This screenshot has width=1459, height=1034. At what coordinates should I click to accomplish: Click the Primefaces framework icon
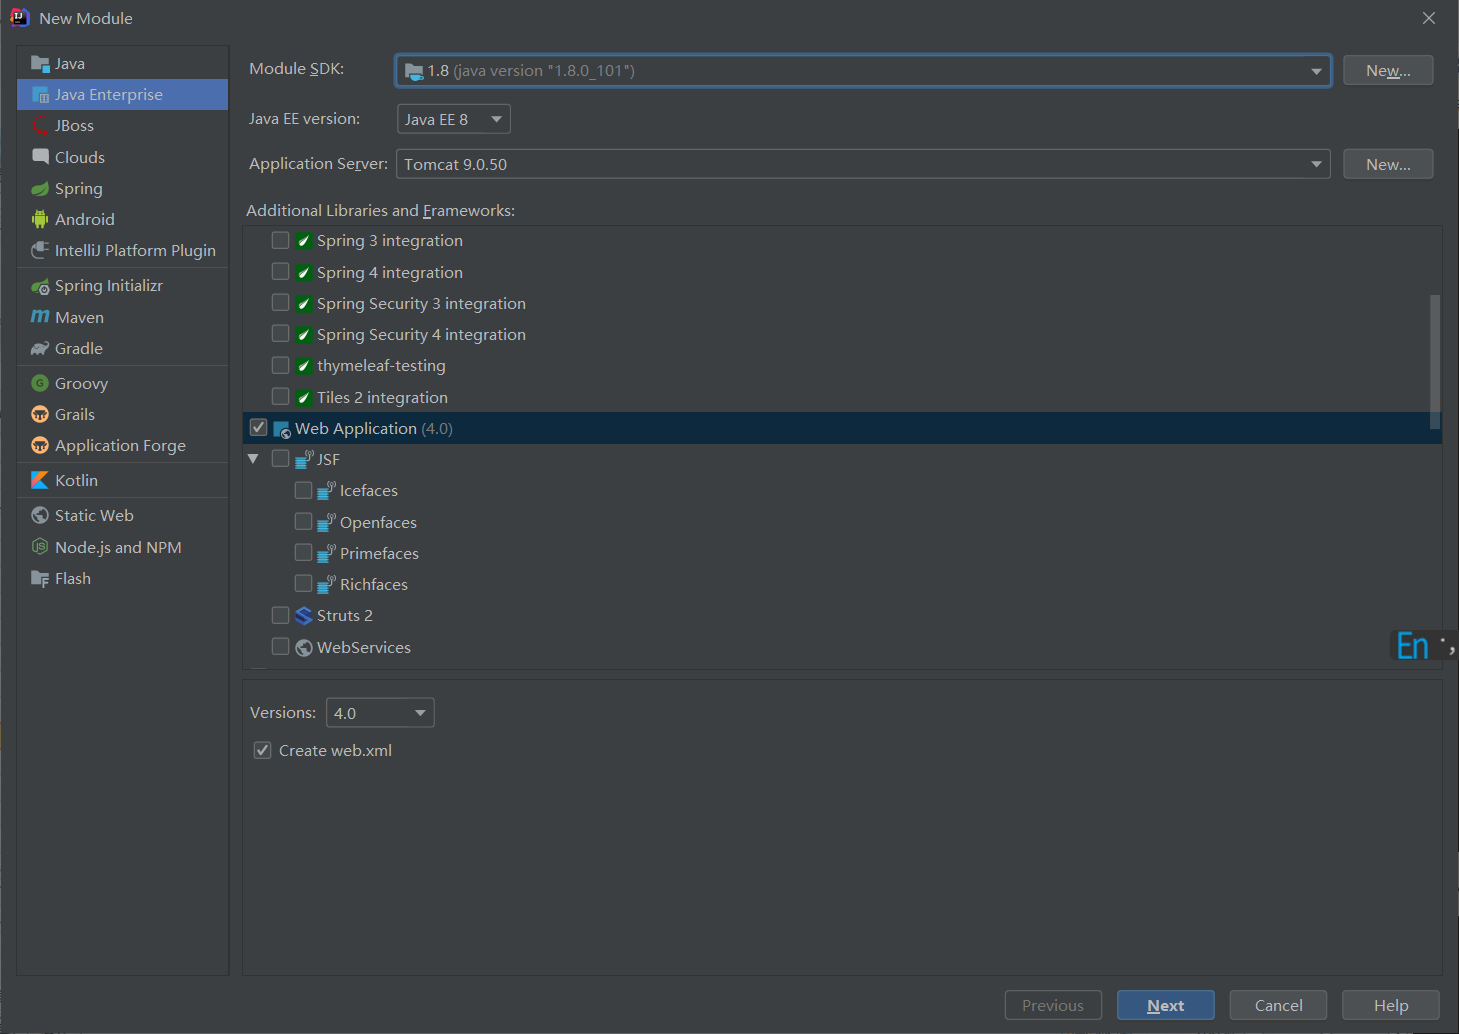point(326,553)
